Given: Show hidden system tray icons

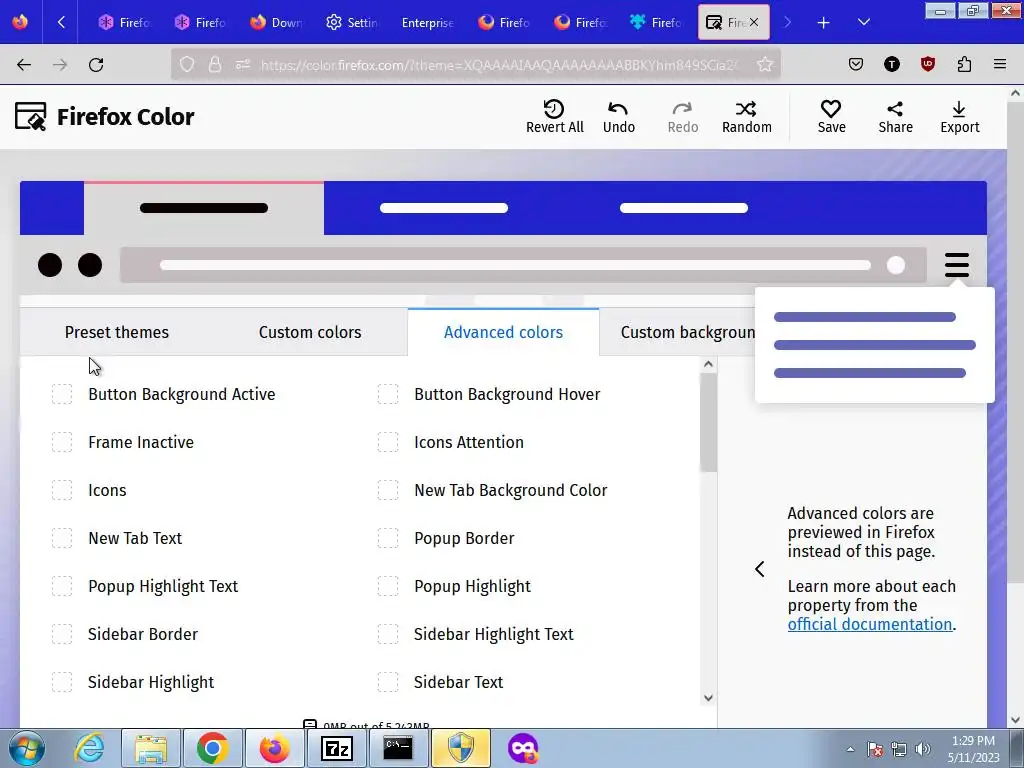Looking at the screenshot, I should pos(850,749).
